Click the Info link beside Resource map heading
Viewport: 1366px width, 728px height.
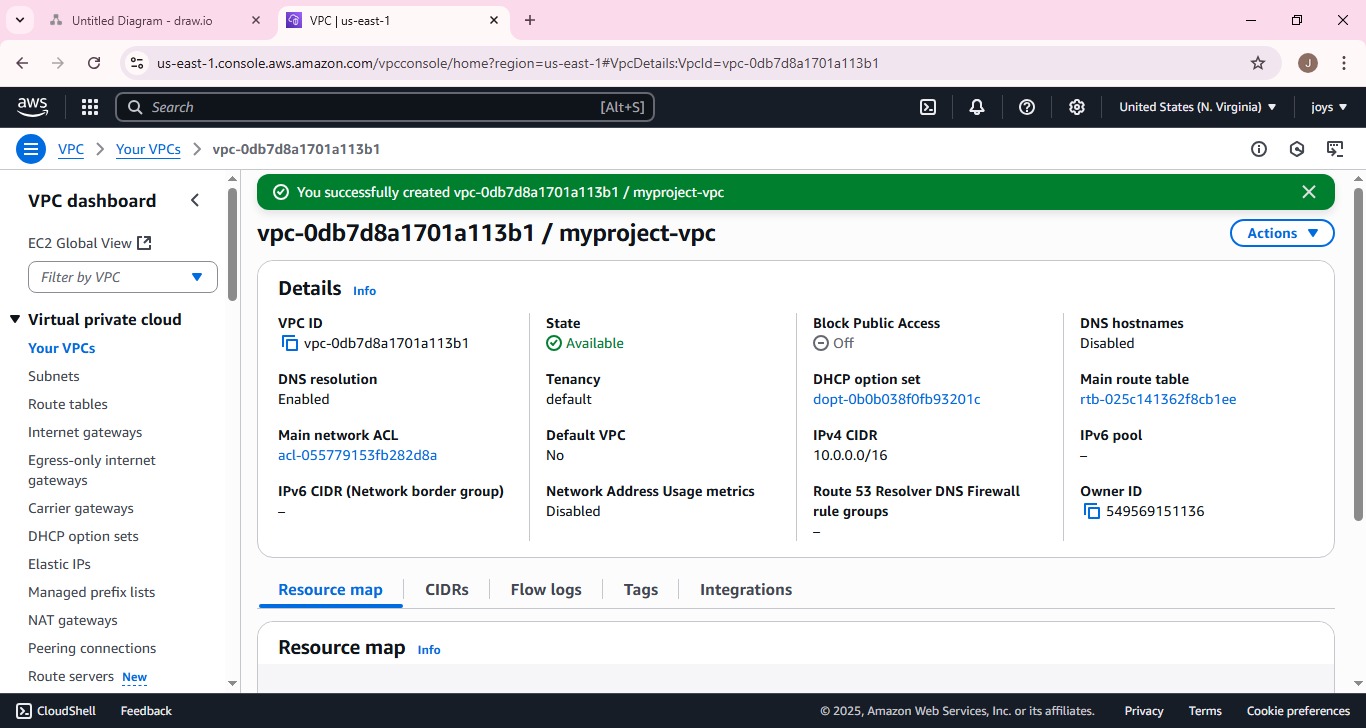click(x=429, y=649)
